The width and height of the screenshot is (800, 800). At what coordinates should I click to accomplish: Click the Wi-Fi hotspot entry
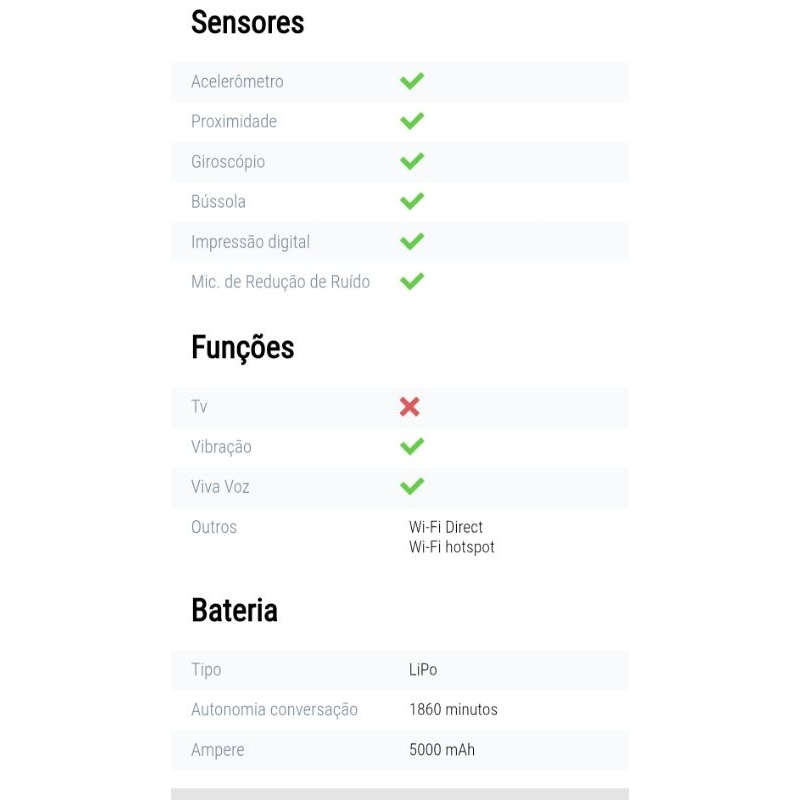(452, 547)
